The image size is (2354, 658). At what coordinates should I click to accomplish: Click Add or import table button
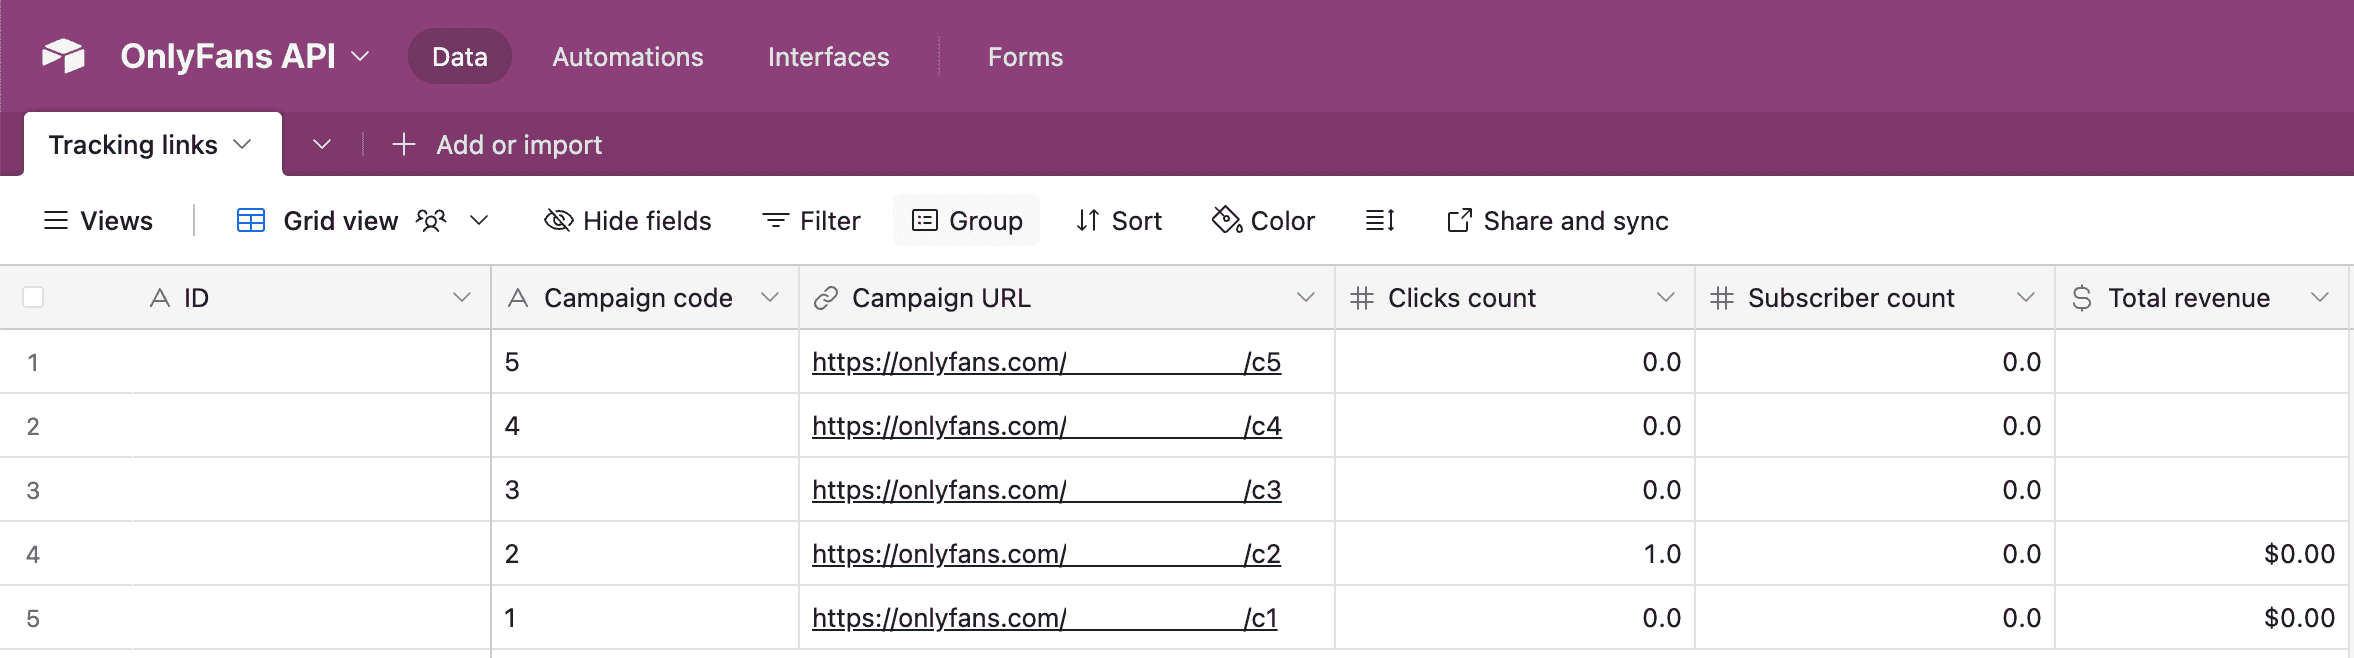pyautogui.click(x=498, y=144)
